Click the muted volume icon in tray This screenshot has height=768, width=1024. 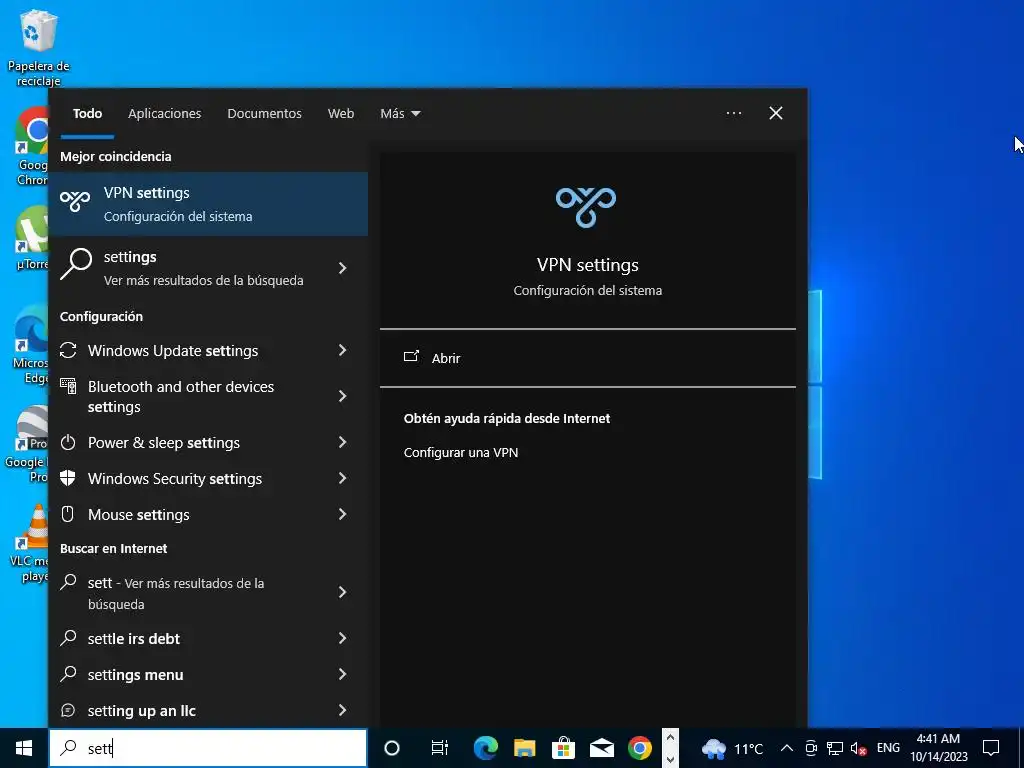[x=858, y=748]
